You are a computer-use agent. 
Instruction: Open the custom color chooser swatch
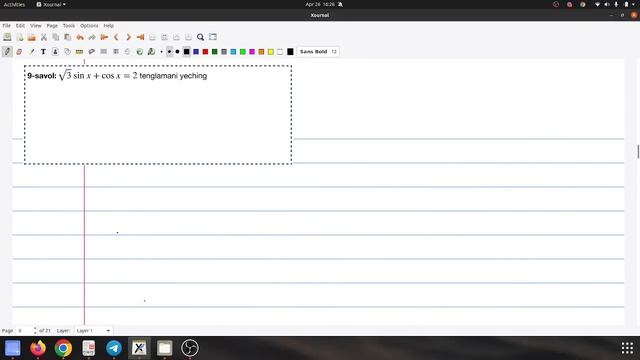pos(290,52)
